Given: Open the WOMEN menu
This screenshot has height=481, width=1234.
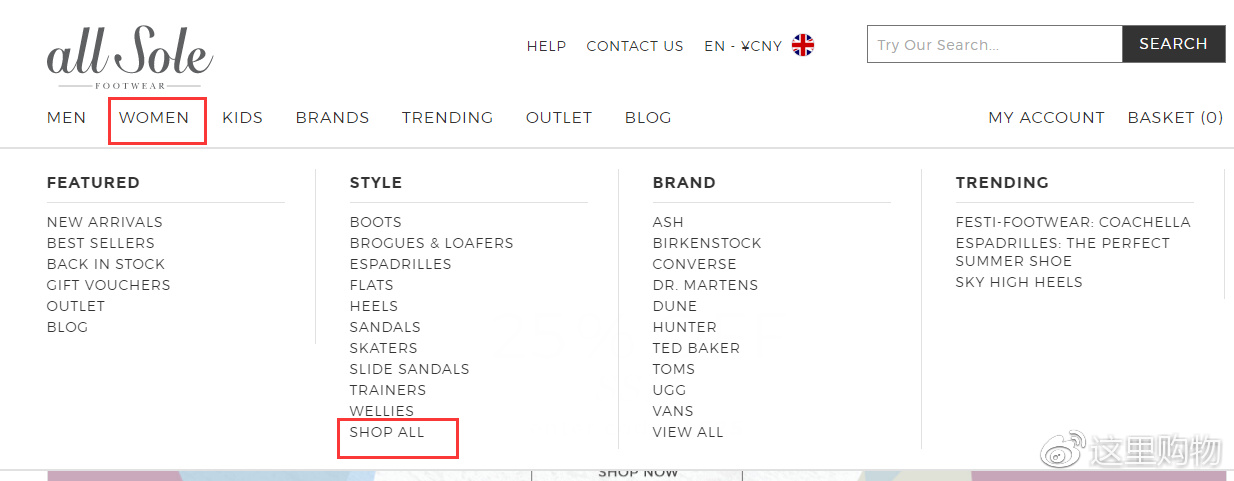Looking at the screenshot, I should click(154, 118).
